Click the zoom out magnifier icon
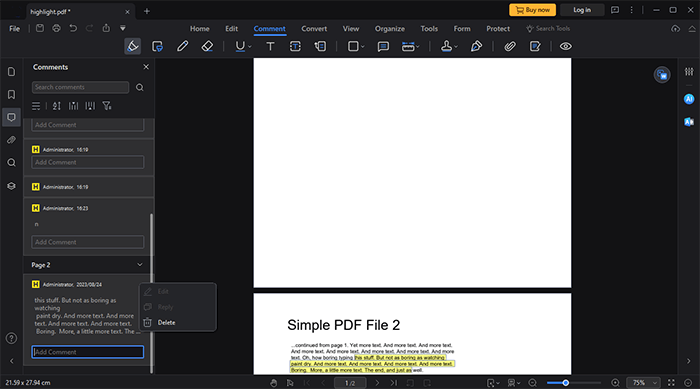The width and height of the screenshot is (700, 389). pyautogui.click(x=533, y=383)
